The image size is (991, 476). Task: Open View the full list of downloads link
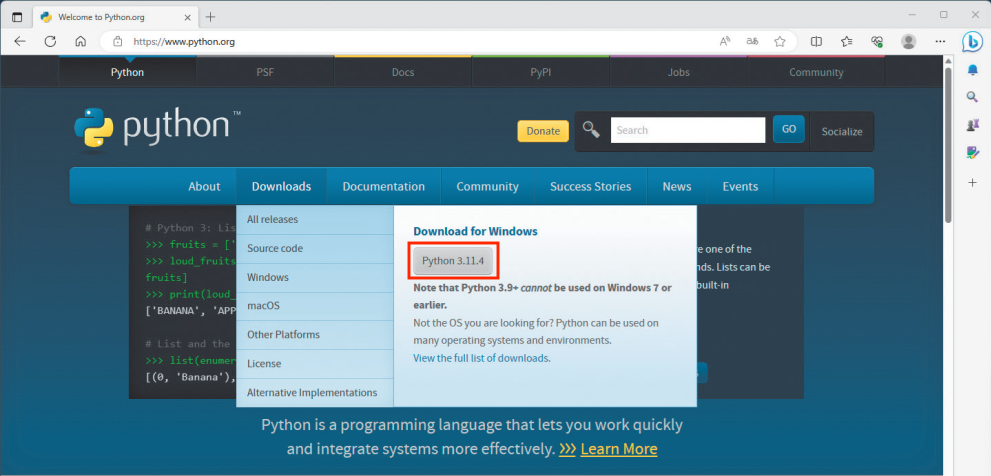click(x=482, y=358)
